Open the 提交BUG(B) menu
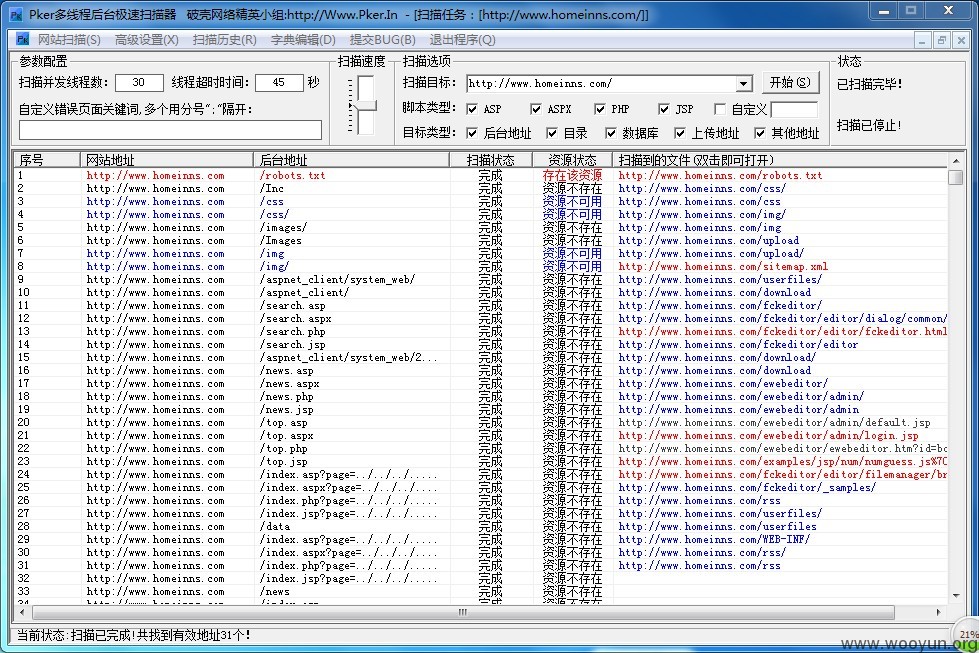The image size is (979, 653). point(382,40)
